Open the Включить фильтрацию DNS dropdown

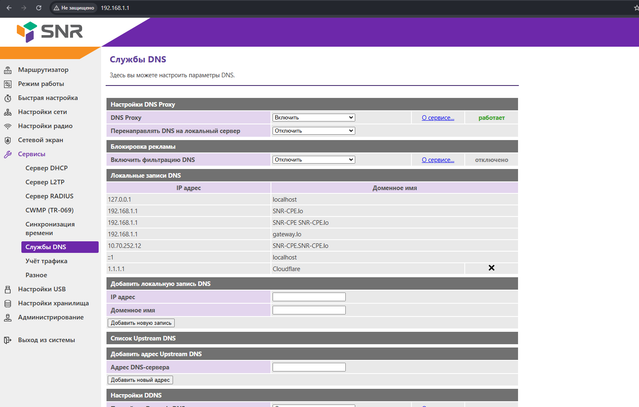coord(313,160)
